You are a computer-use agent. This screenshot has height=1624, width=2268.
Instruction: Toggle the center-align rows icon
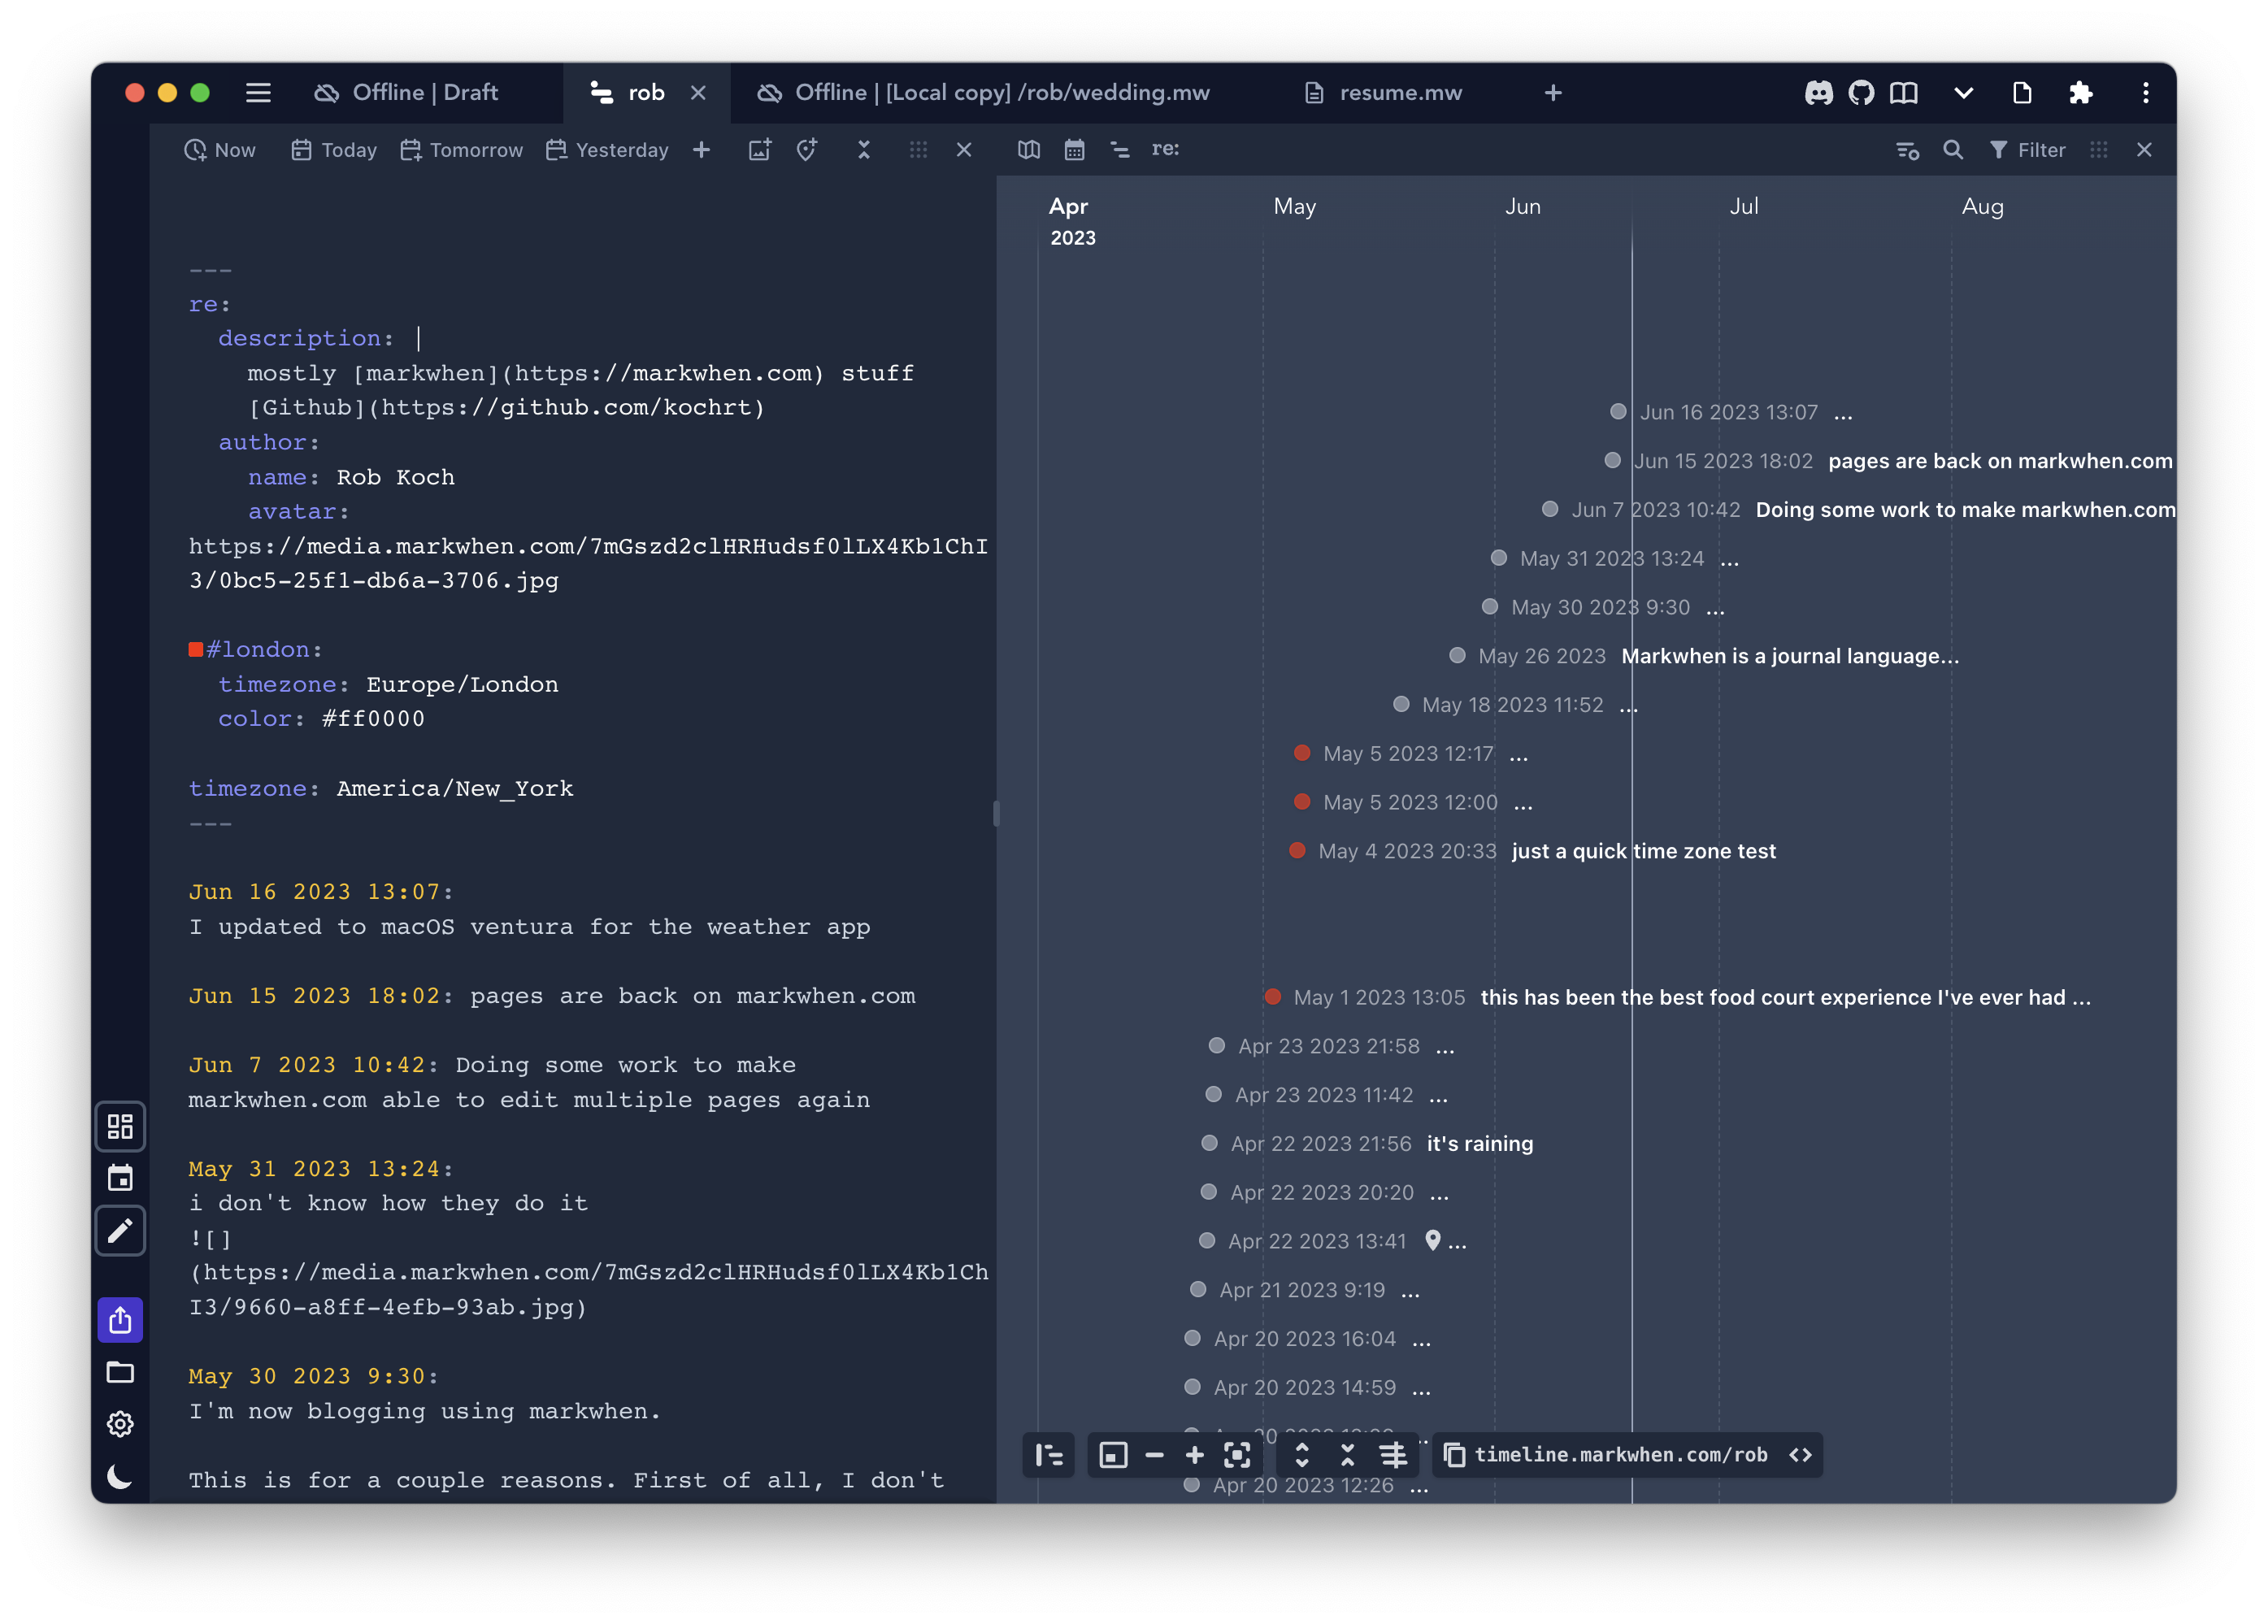tap(1393, 1455)
